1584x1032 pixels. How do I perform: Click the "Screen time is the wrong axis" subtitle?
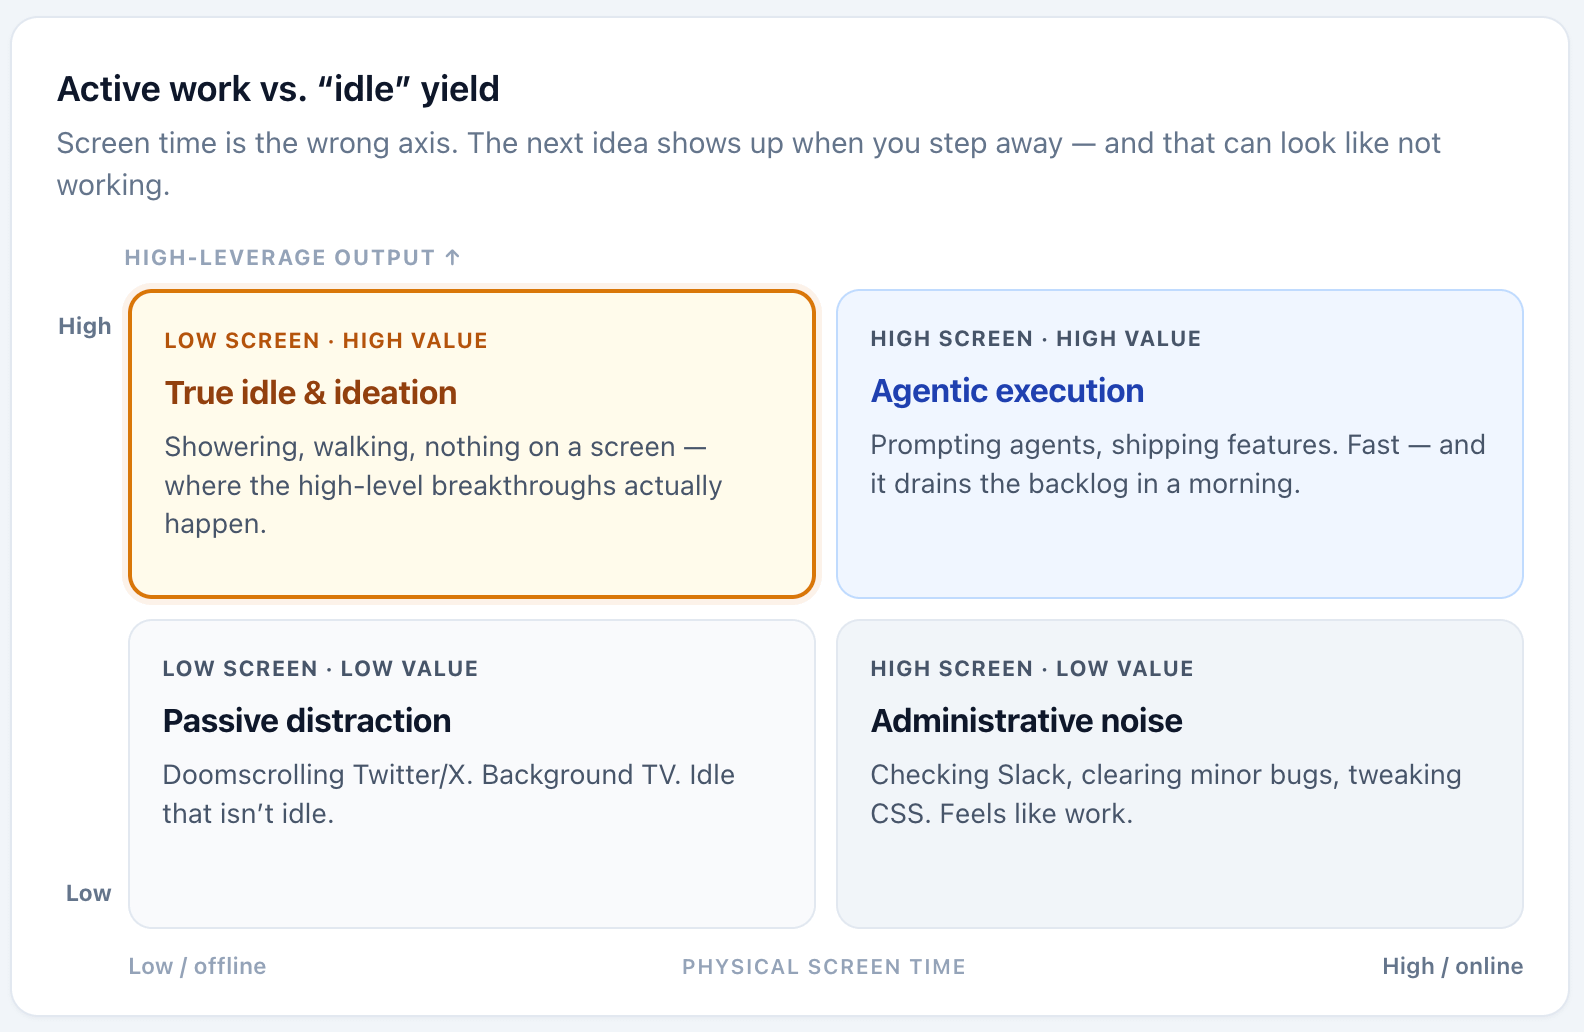click(748, 164)
